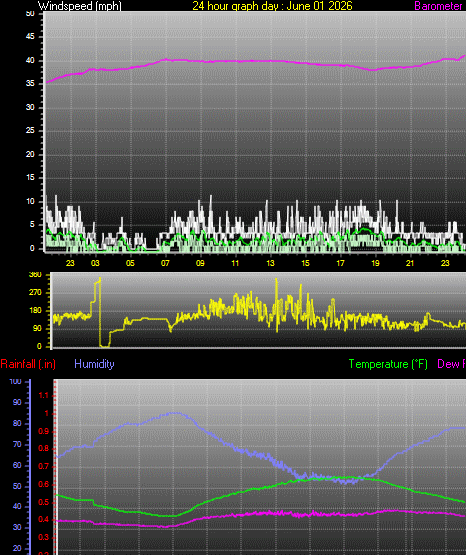Click the 270 wind direction axis label

[35, 293]
